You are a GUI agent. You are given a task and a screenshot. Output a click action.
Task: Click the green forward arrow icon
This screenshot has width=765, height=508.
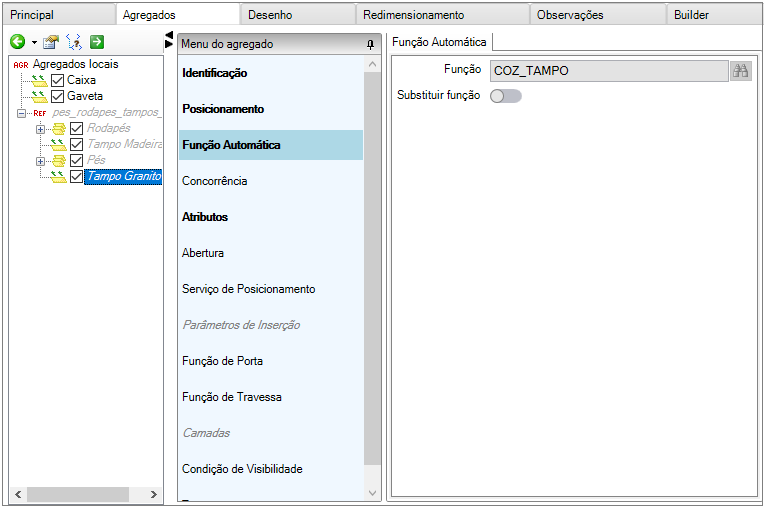(x=97, y=42)
